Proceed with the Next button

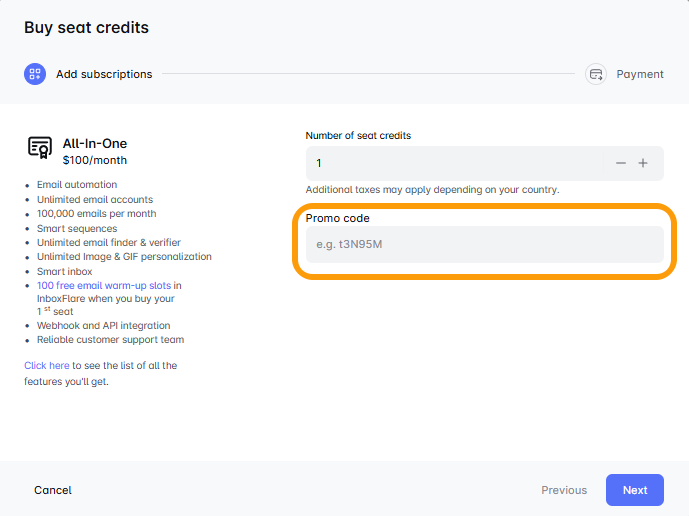tap(635, 490)
